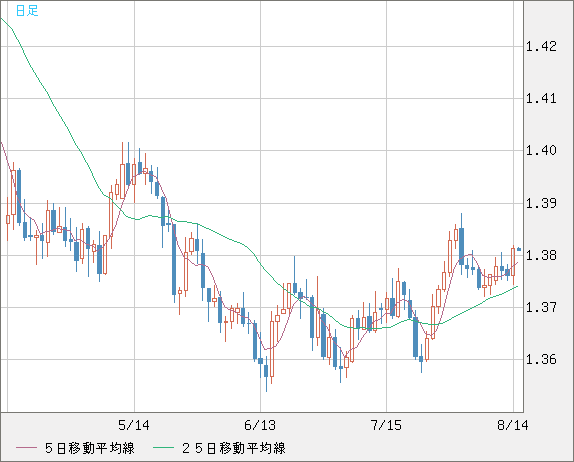Select the 1.37 price axis label

click(x=541, y=307)
